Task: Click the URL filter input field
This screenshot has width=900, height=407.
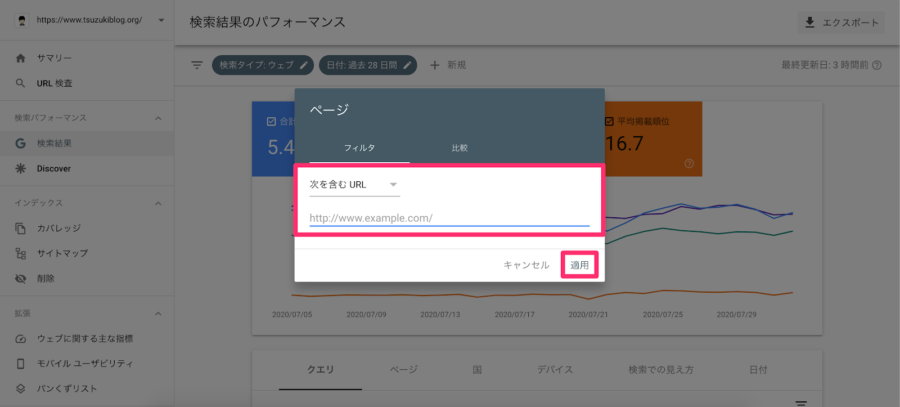Action: (x=449, y=218)
